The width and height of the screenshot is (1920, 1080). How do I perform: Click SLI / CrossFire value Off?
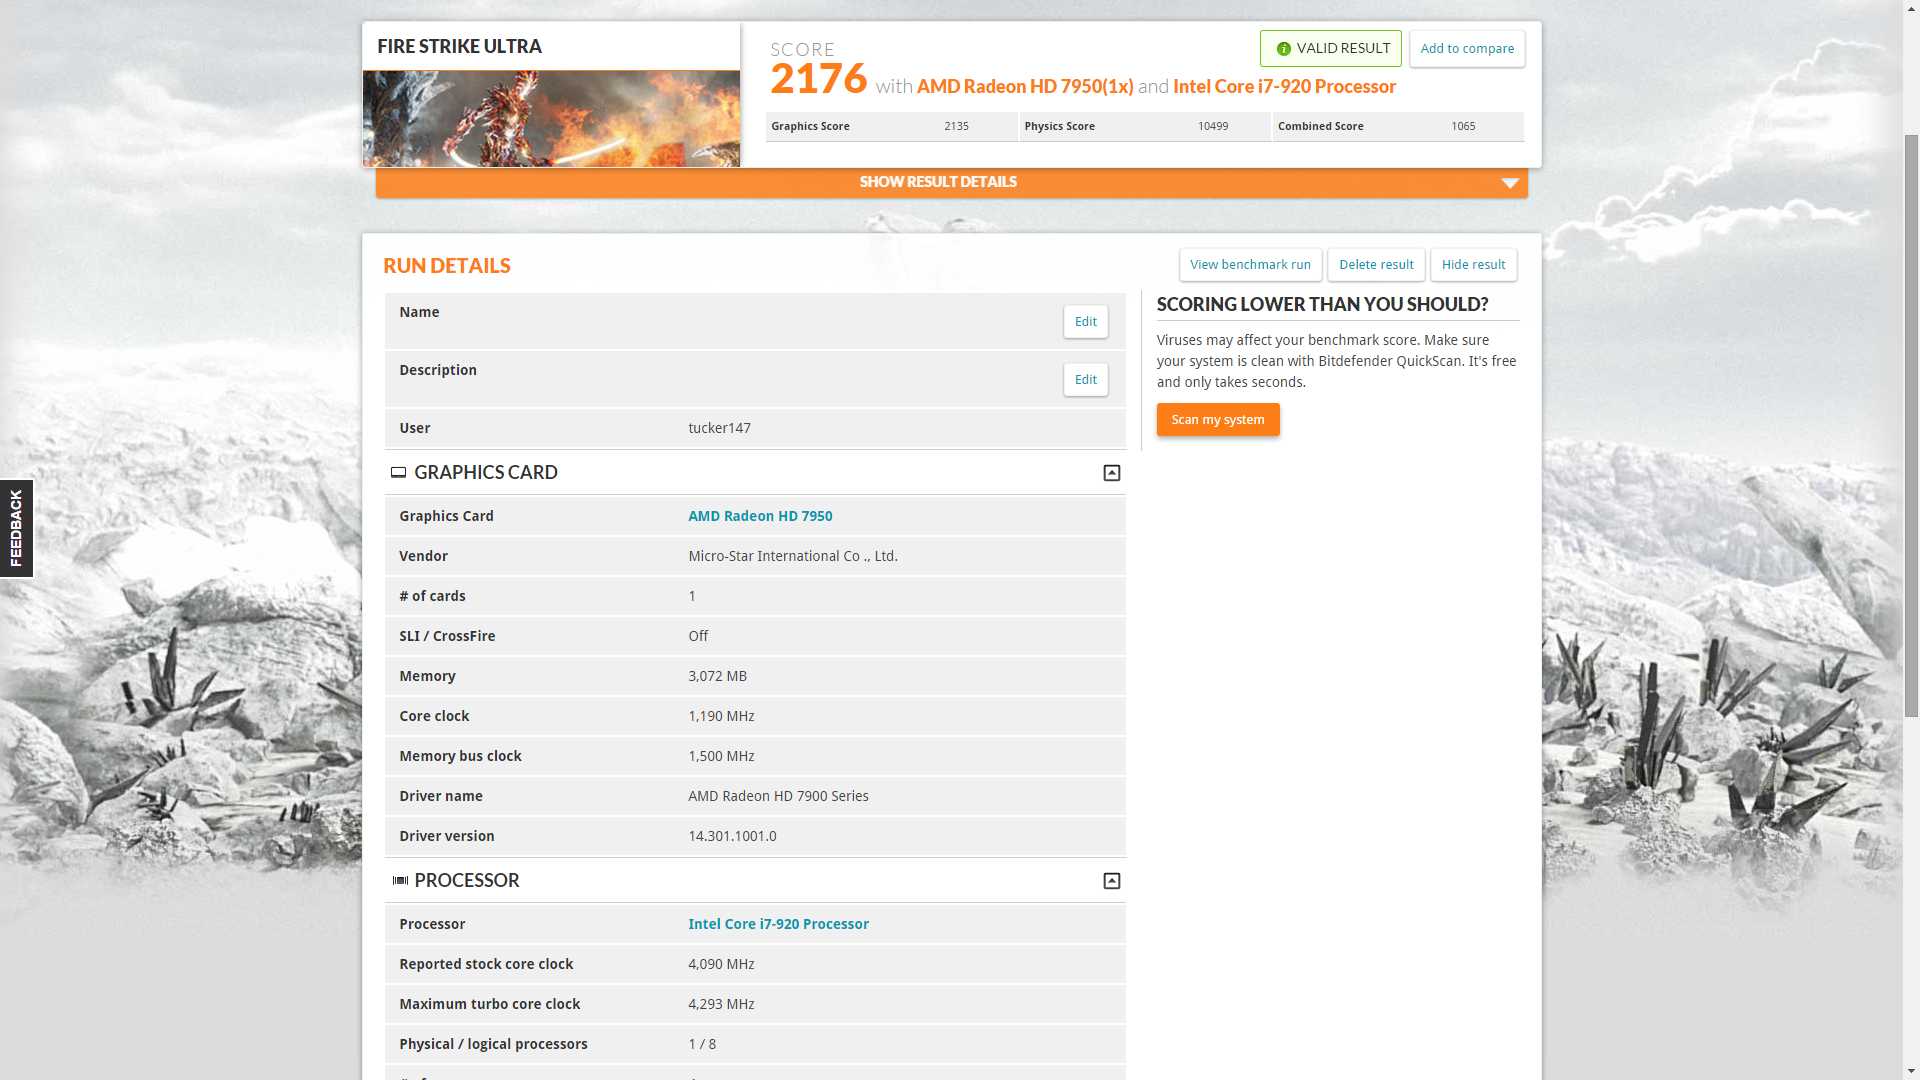(698, 636)
